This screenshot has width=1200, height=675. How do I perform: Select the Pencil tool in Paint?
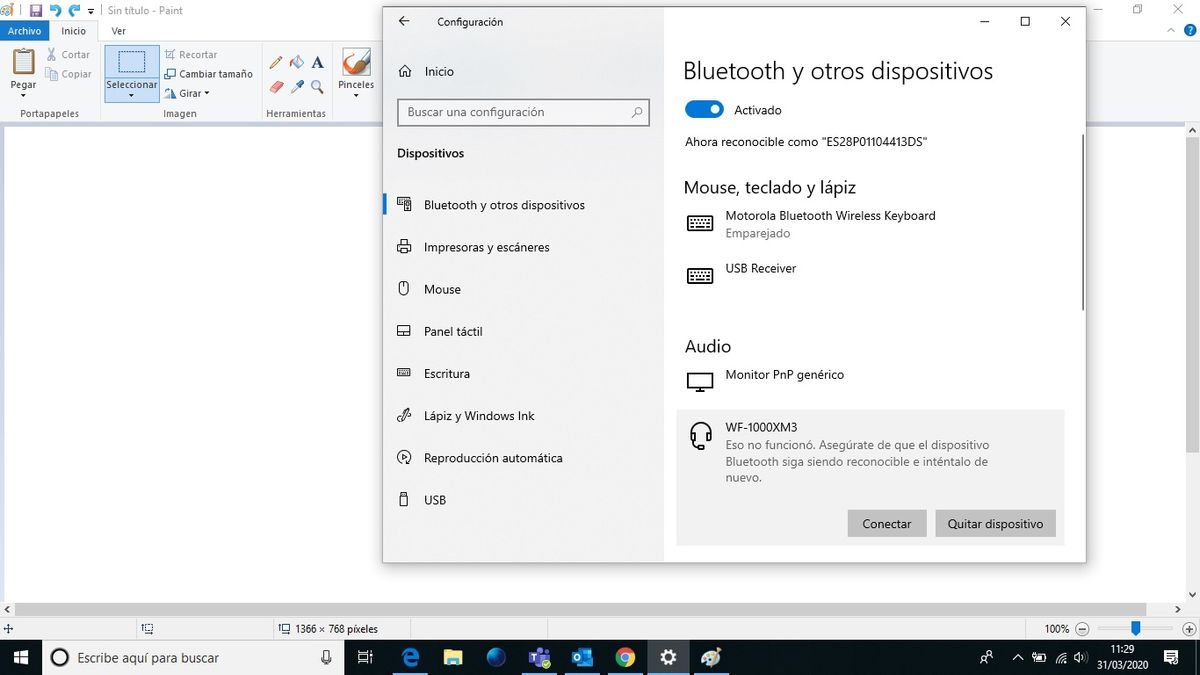[x=277, y=62]
